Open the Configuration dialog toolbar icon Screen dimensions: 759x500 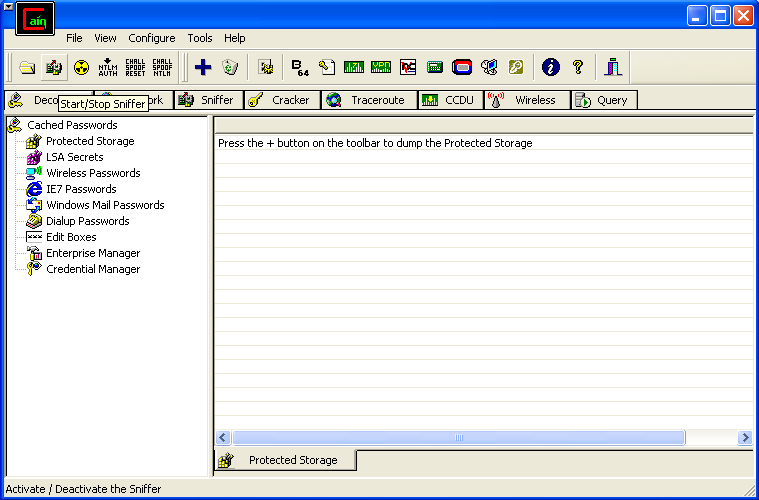click(265, 67)
